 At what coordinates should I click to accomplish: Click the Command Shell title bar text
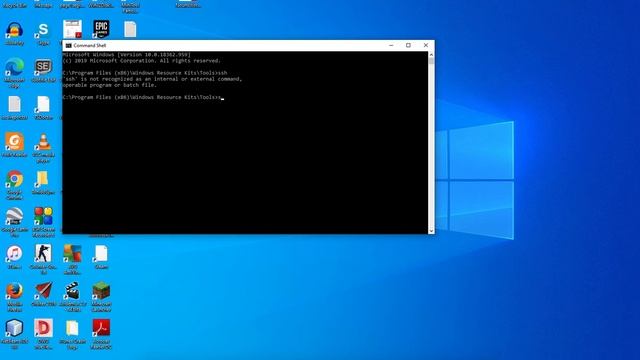pyautogui.click(x=90, y=45)
